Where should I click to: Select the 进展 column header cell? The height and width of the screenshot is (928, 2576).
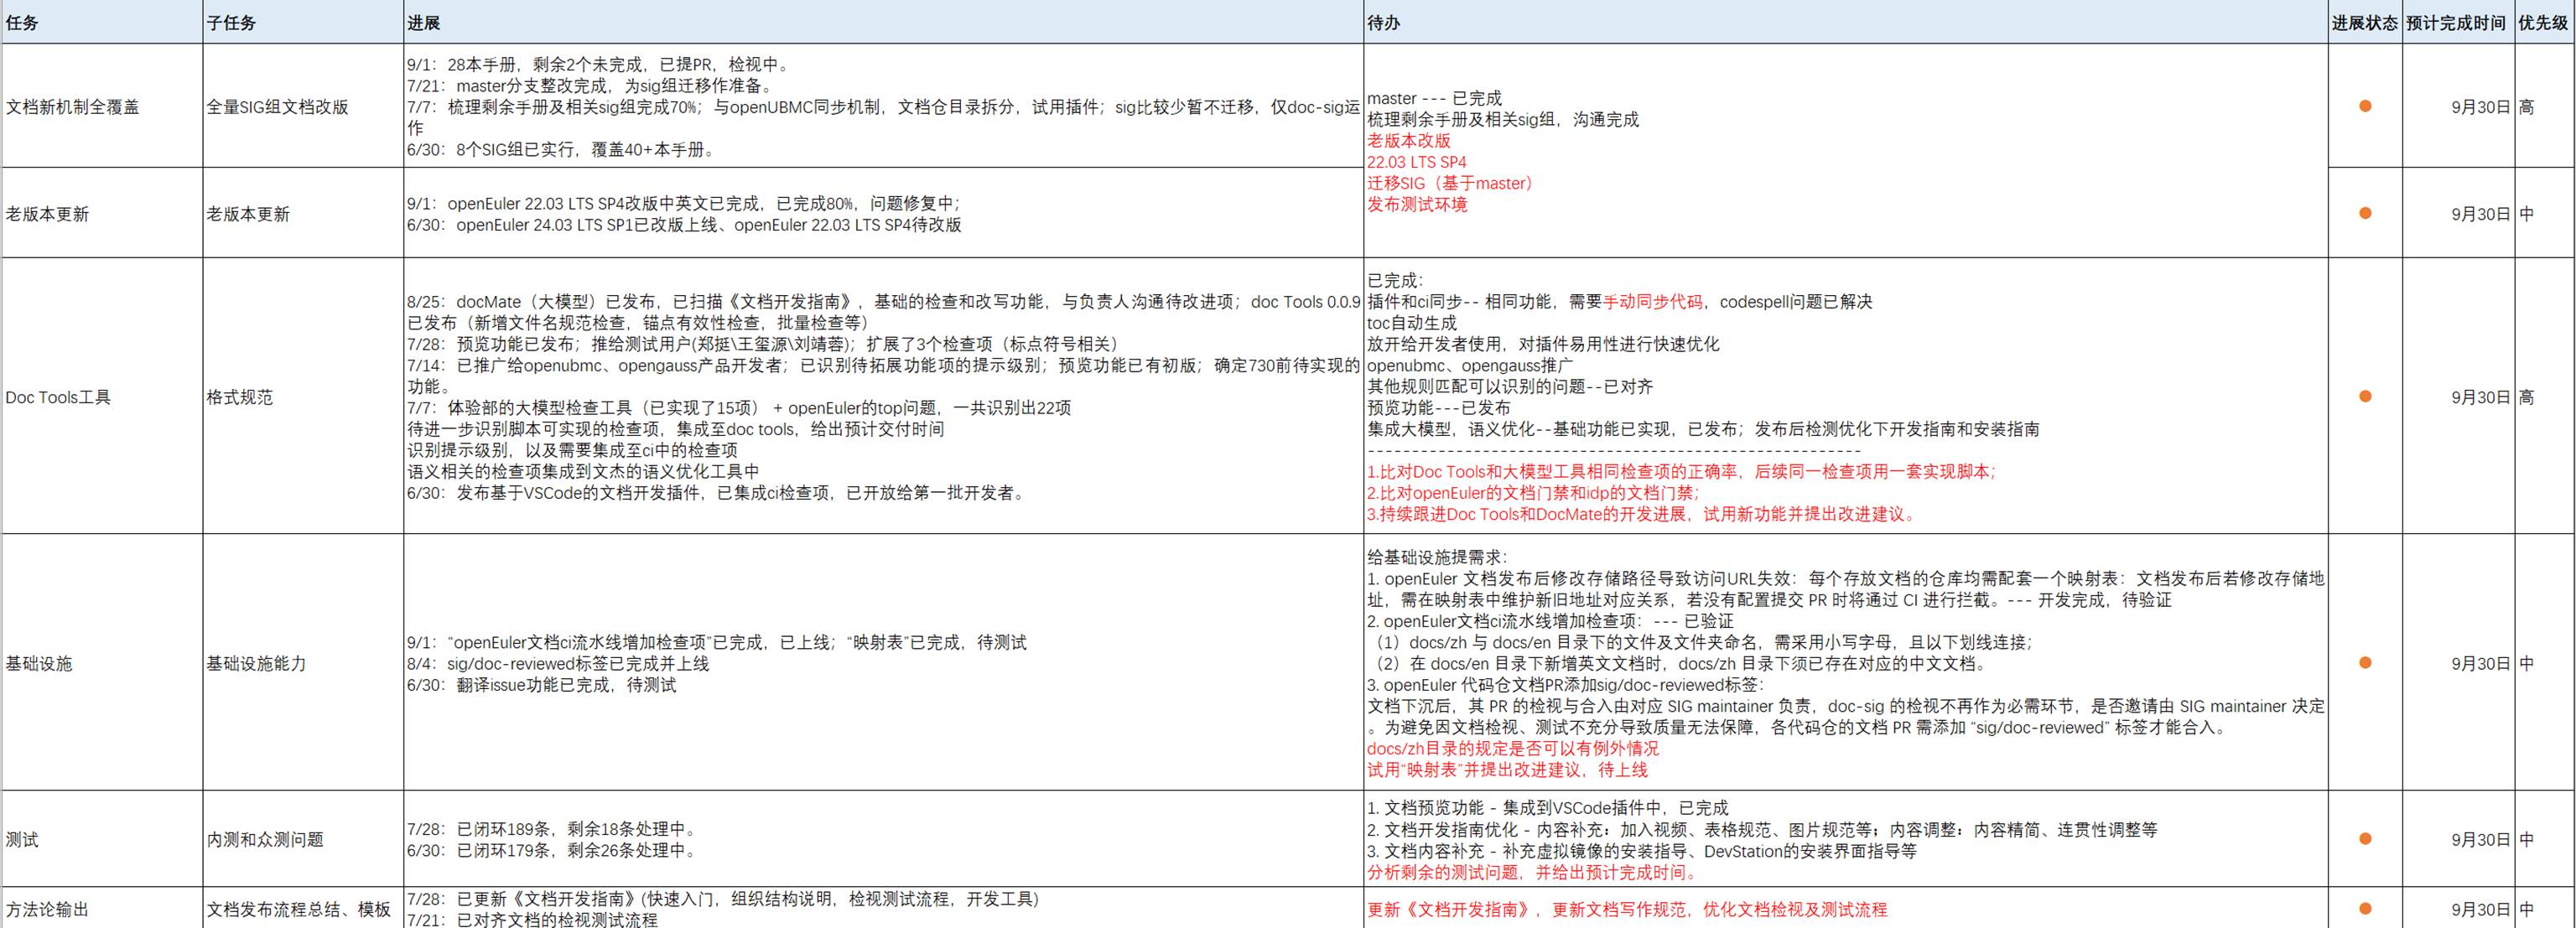click(423, 22)
